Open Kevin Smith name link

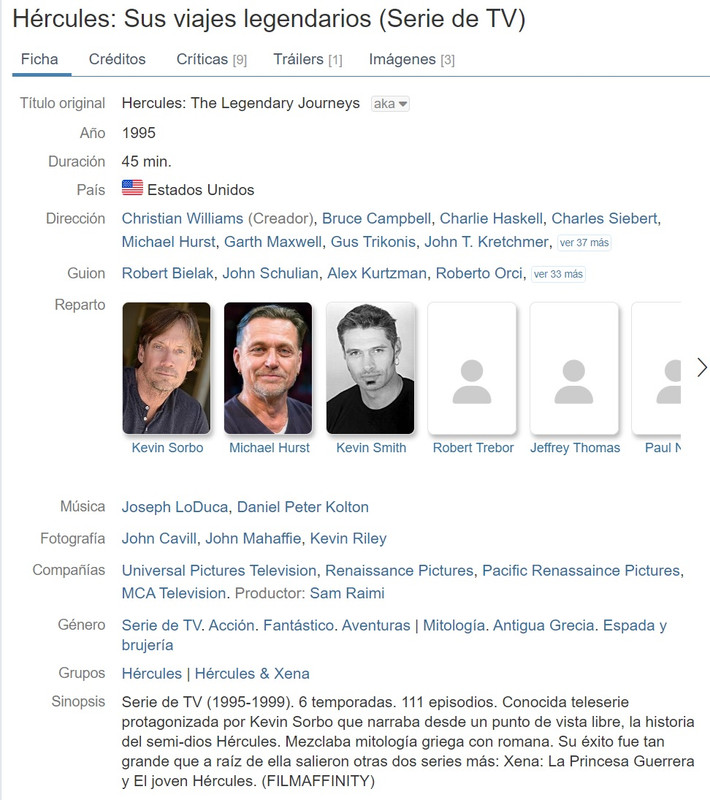371,448
